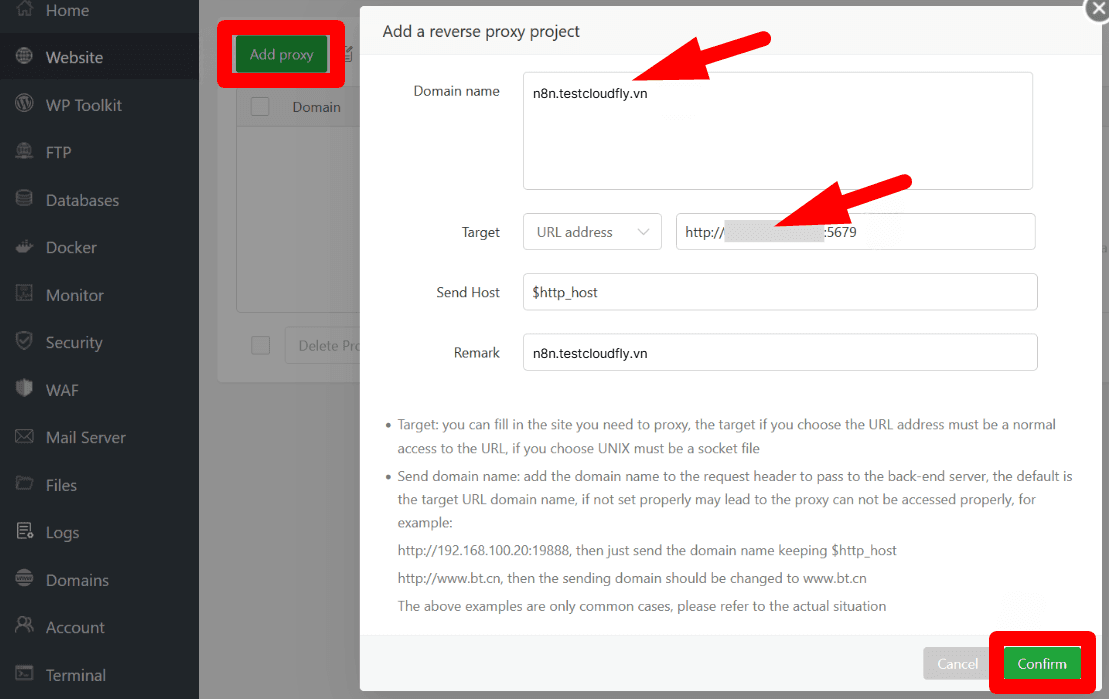Click the Security shield icon
The height and width of the screenshot is (699, 1109).
tap(24, 341)
